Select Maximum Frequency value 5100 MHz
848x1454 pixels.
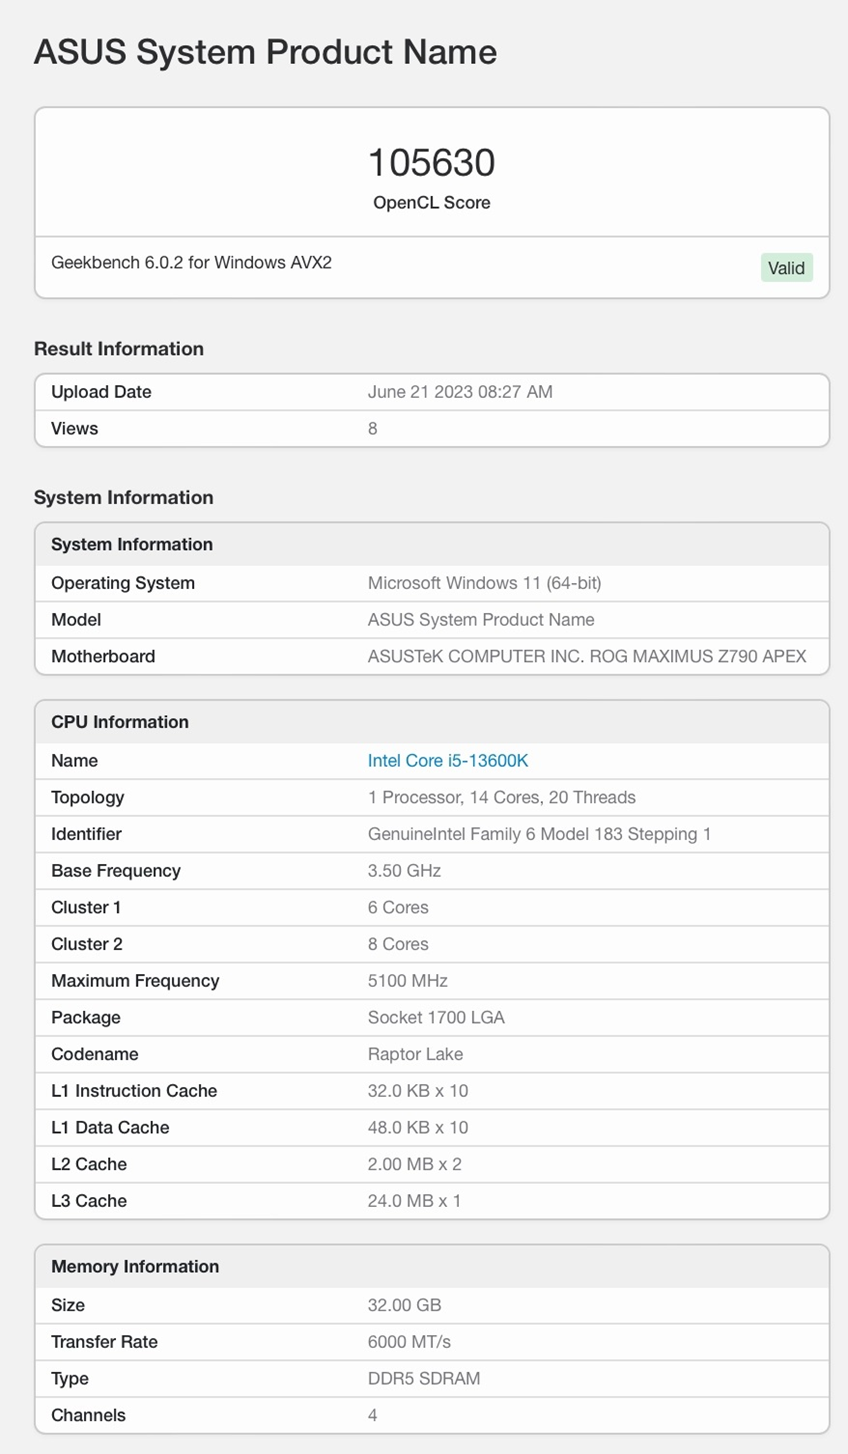pyautogui.click(x=408, y=980)
